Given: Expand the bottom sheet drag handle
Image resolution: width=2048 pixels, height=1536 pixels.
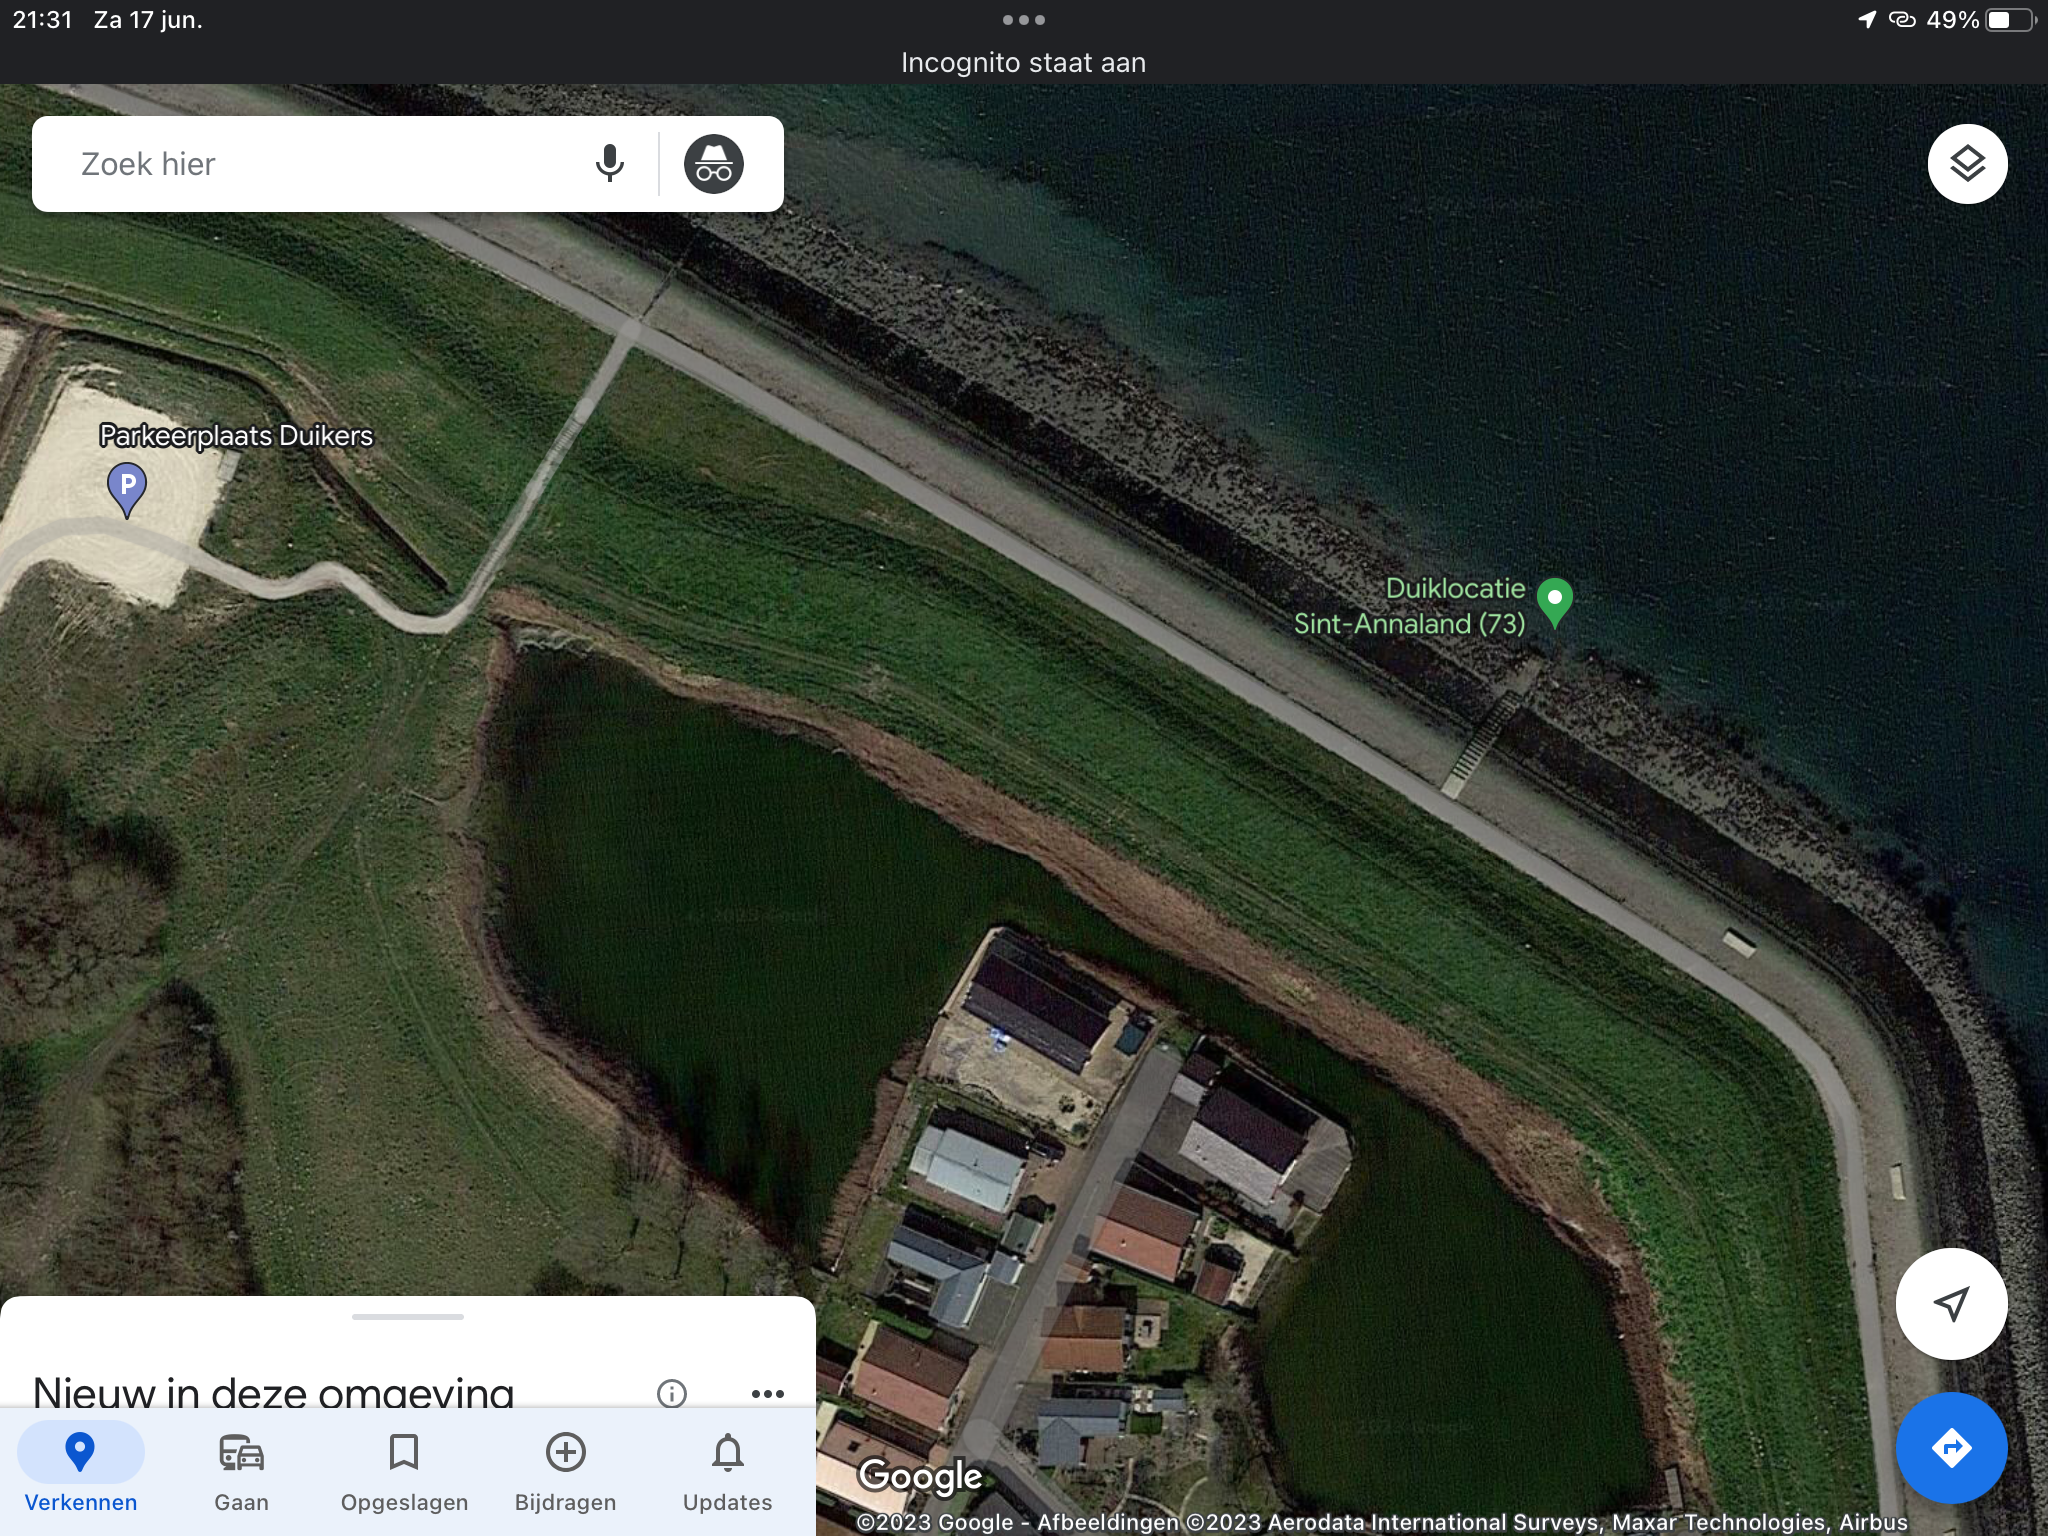Looking at the screenshot, I should pyautogui.click(x=407, y=1317).
